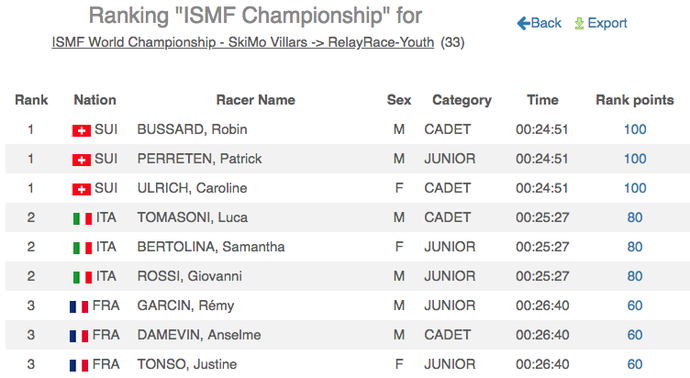This screenshot has width=690, height=378.
Task: Click the Back arrow icon
Action: click(523, 23)
